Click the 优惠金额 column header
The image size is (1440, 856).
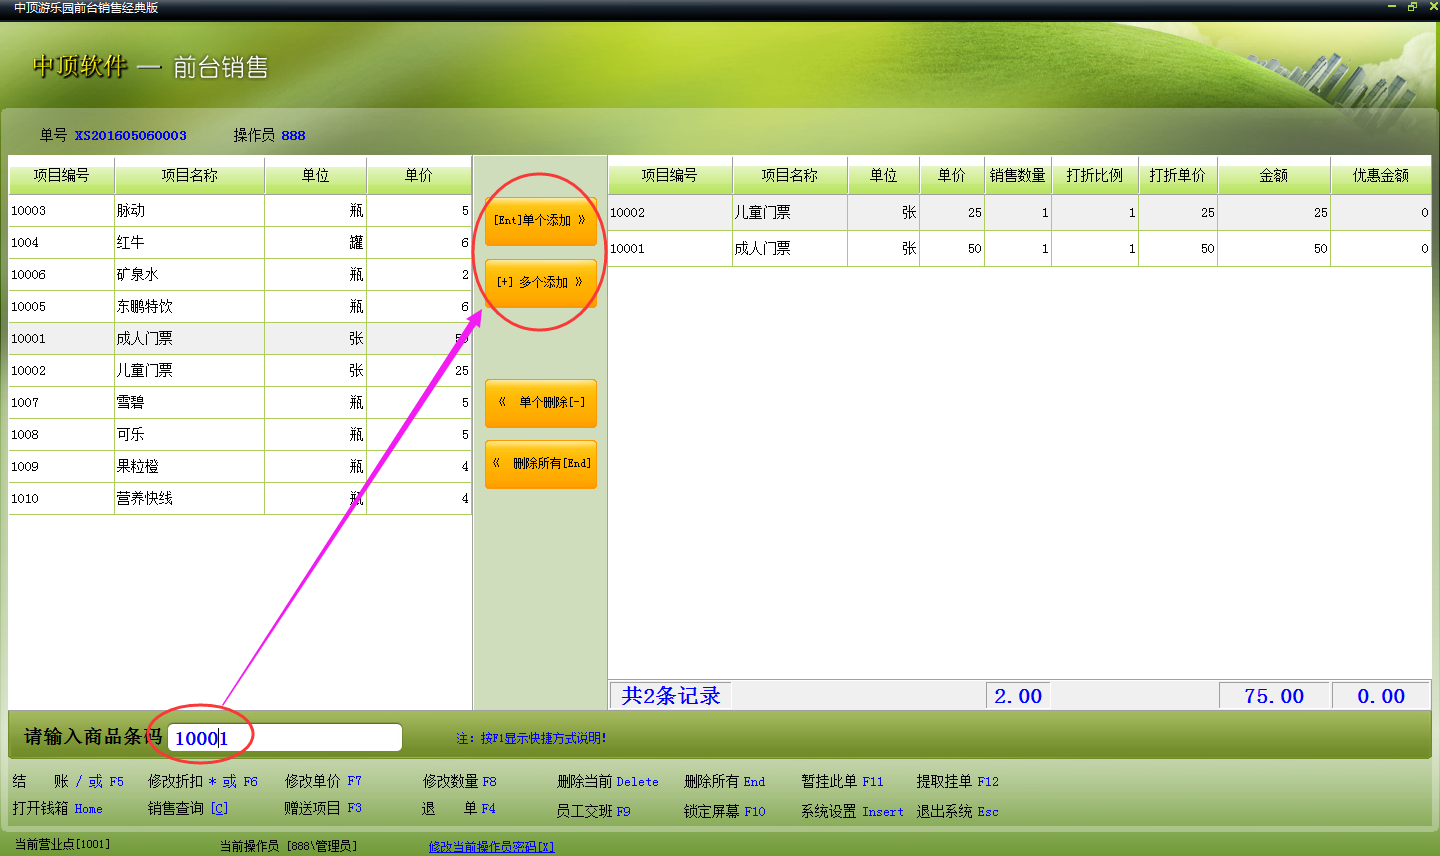point(1381,175)
